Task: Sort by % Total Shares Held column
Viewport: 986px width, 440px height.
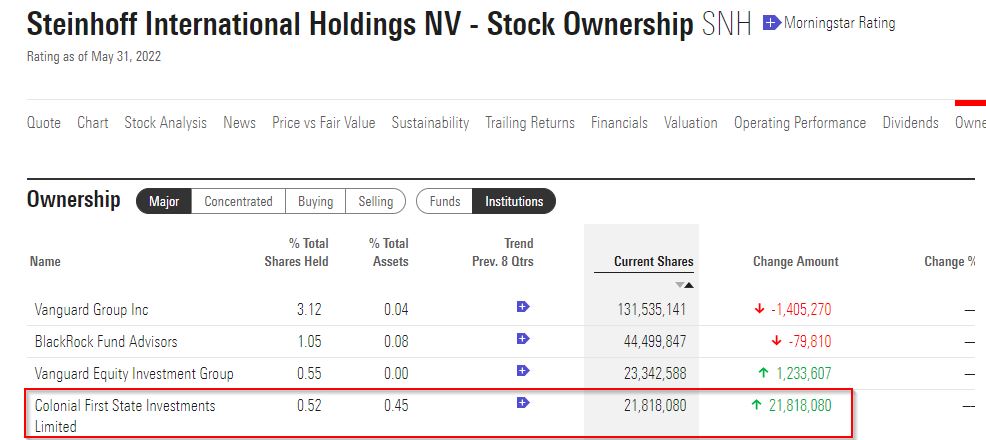Action: point(296,252)
